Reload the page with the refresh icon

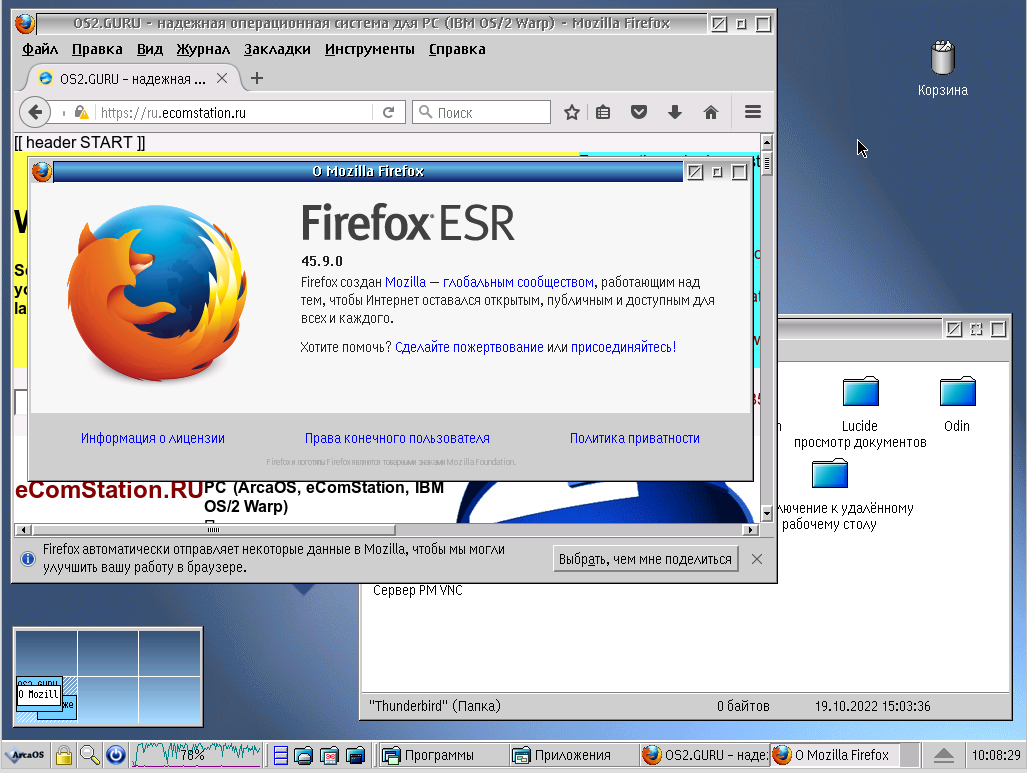click(x=388, y=112)
